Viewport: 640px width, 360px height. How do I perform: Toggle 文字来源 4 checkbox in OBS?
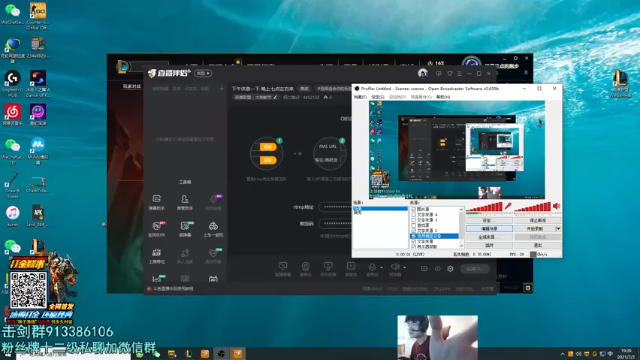click(413, 214)
